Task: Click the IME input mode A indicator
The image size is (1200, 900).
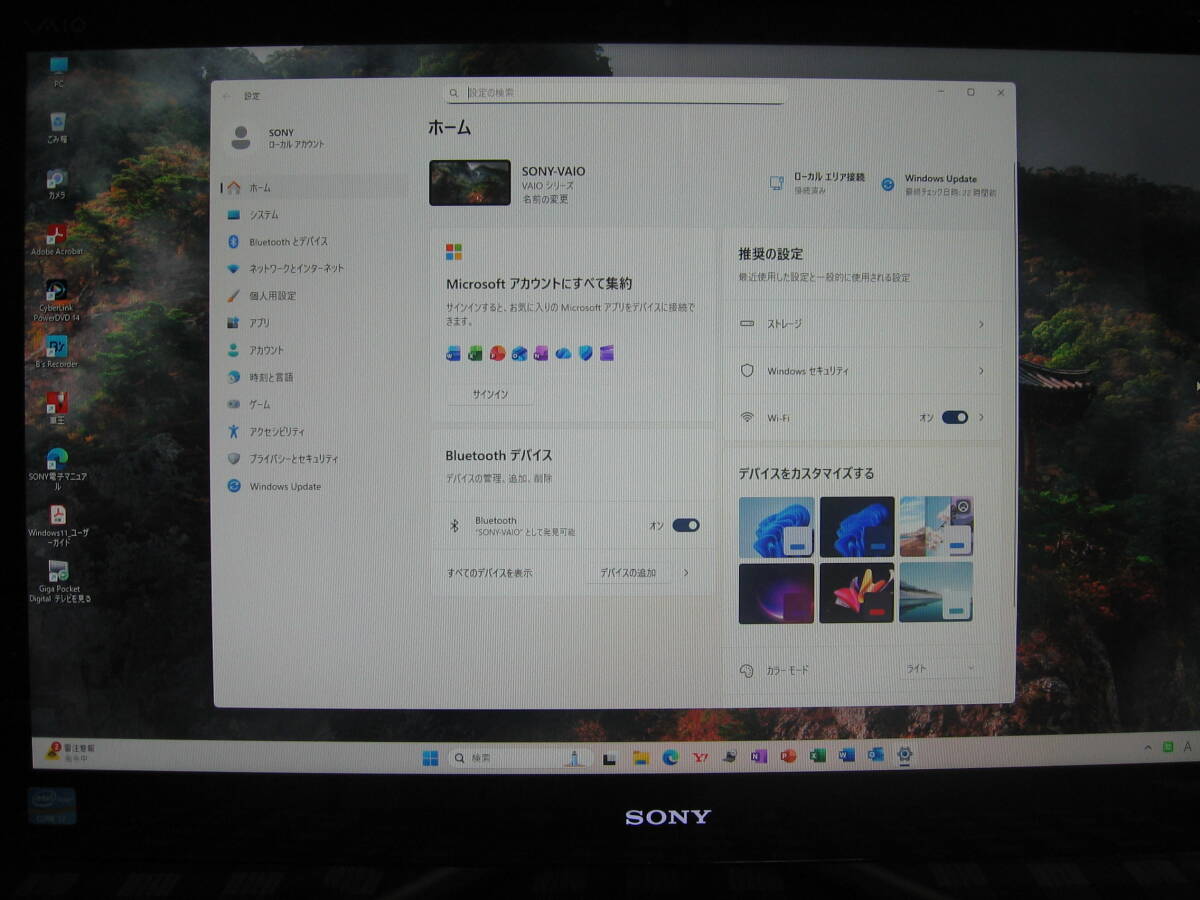Action: pyautogui.click(x=1188, y=747)
